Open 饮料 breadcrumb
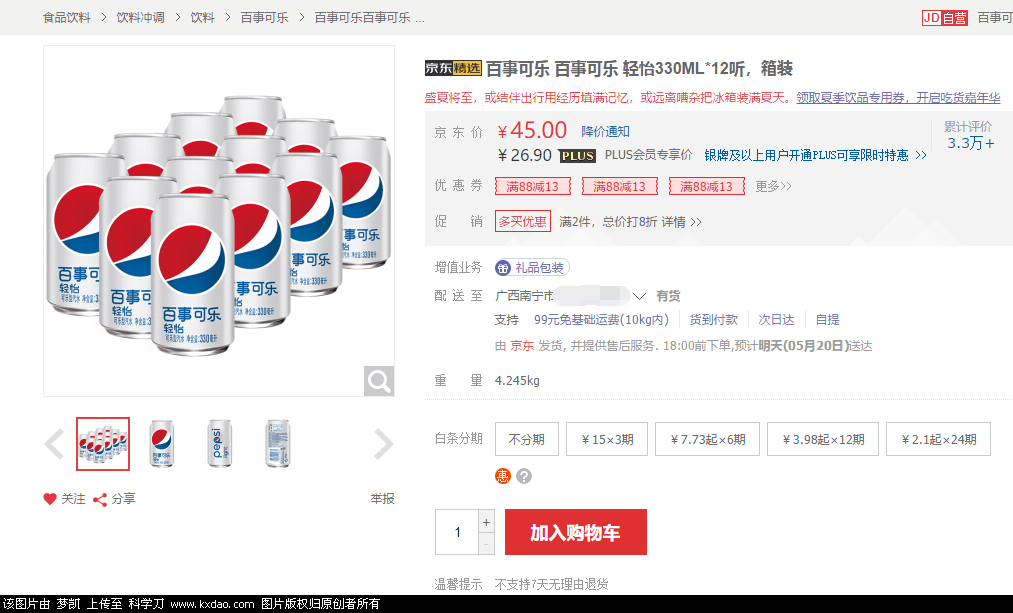The height and width of the screenshot is (613, 1013). (202, 18)
